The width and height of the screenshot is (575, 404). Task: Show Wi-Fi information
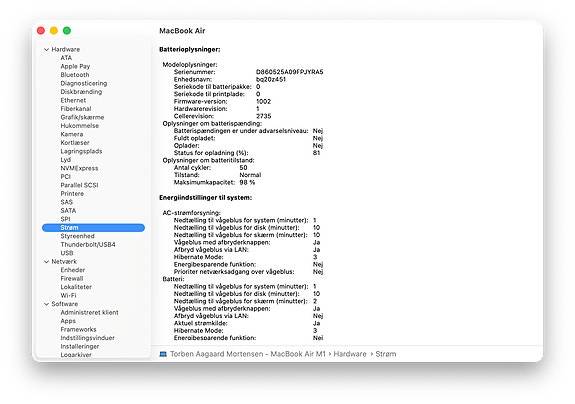[68, 295]
